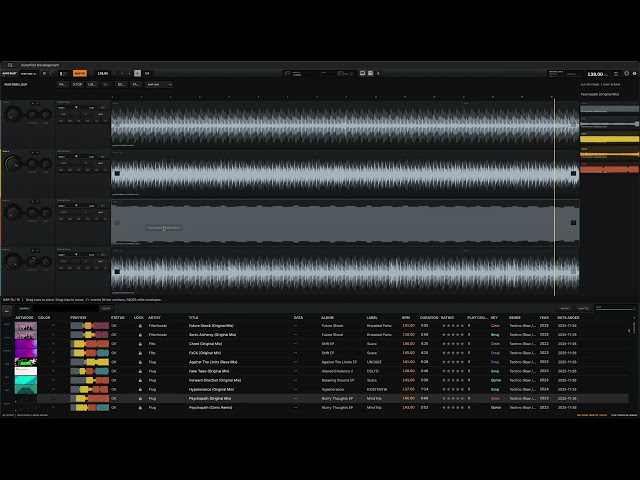Toggle the orange MASTER button
The height and width of the screenshot is (480, 640).
(80, 73)
